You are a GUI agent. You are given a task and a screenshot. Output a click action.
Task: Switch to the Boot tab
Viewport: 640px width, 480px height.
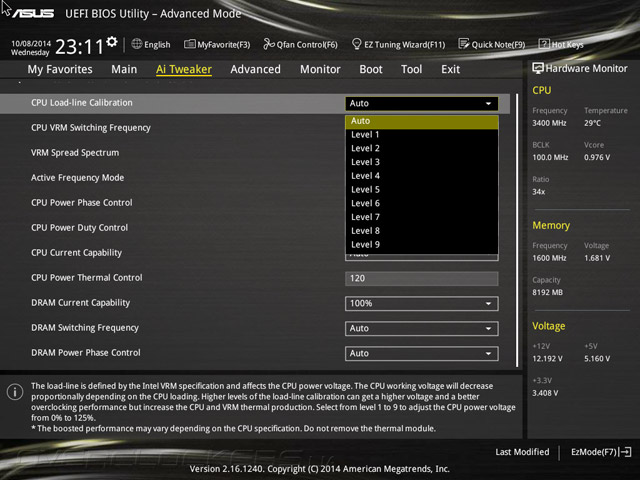371,69
